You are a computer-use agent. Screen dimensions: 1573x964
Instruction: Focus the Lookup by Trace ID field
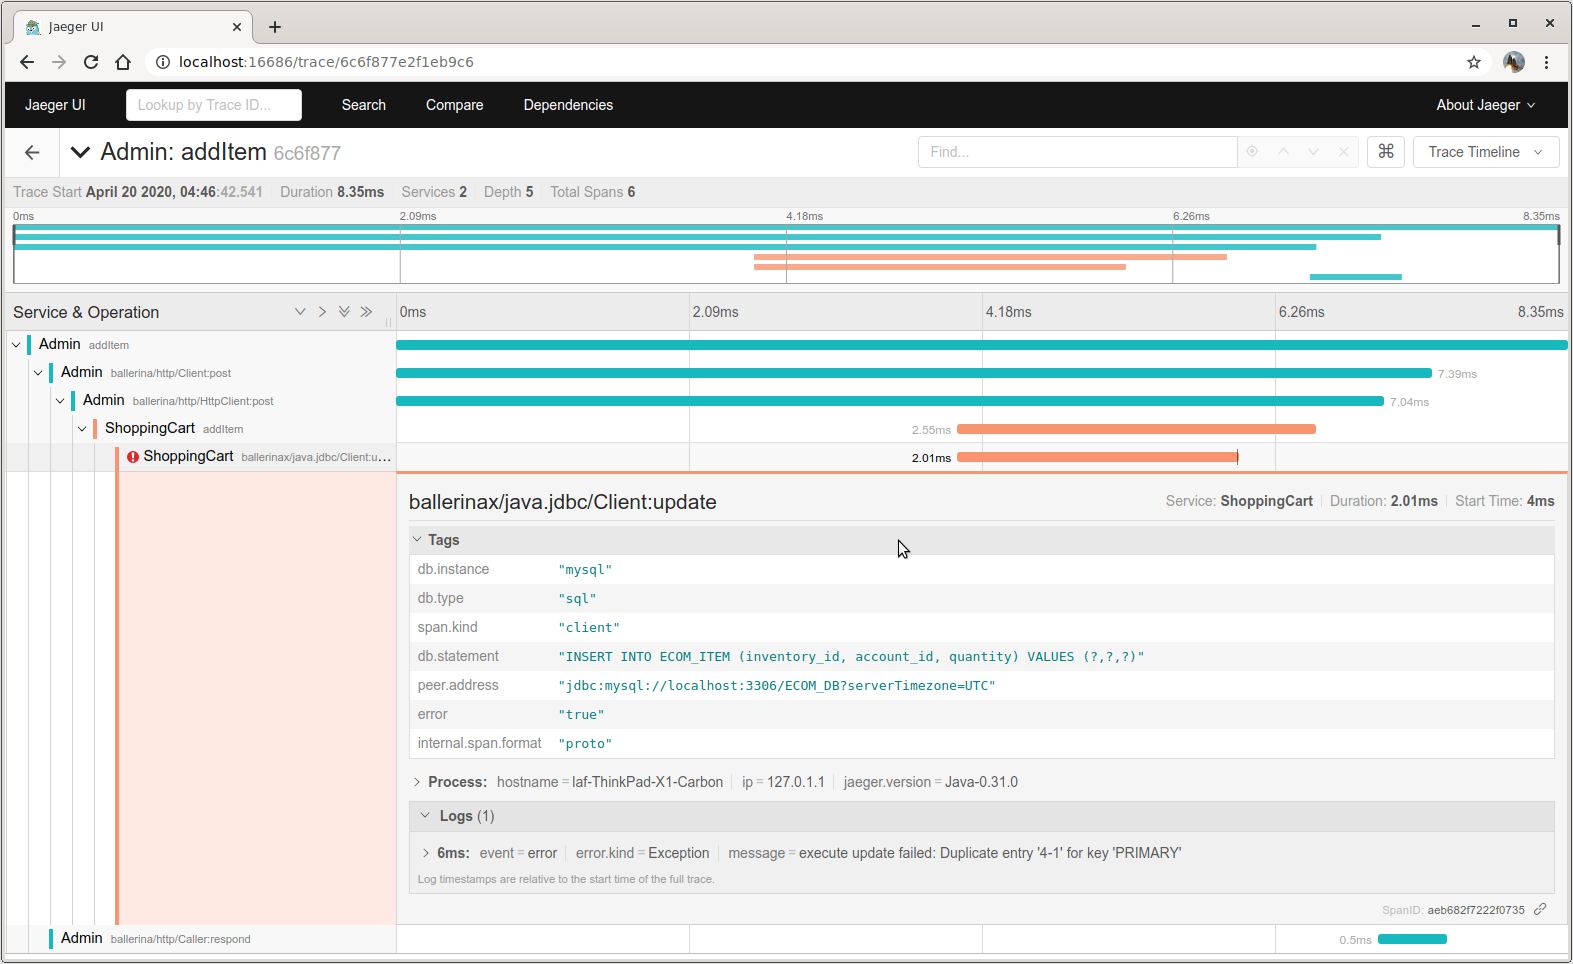pos(213,105)
